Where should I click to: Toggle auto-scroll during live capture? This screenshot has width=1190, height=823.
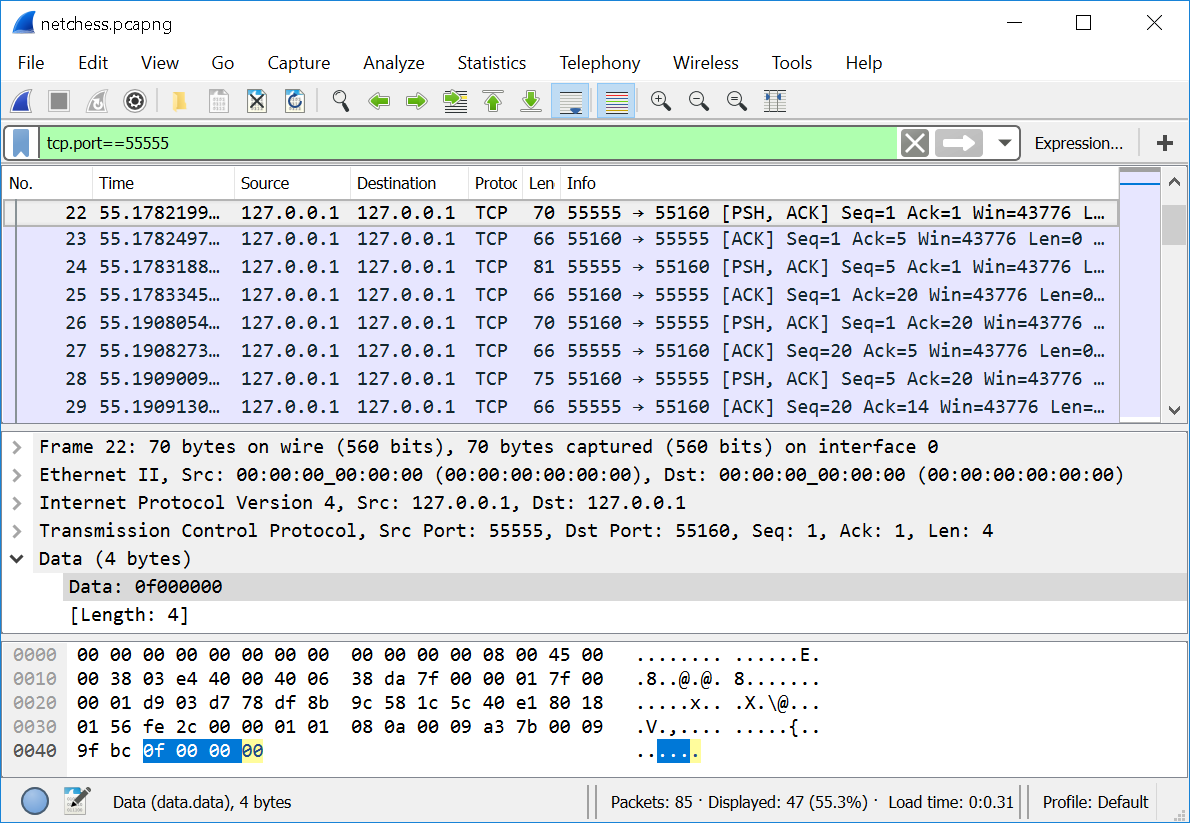[x=570, y=101]
